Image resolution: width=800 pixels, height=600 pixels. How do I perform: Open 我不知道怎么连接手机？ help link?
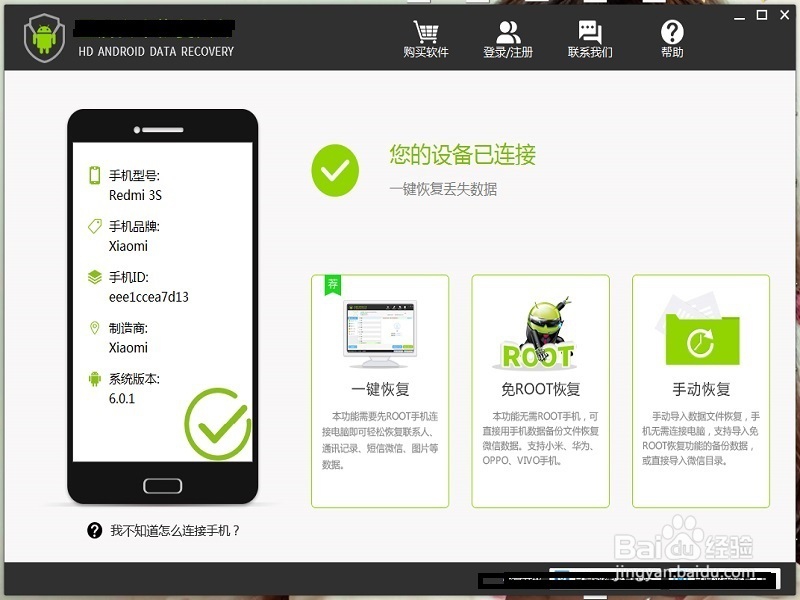pos(175,531)
